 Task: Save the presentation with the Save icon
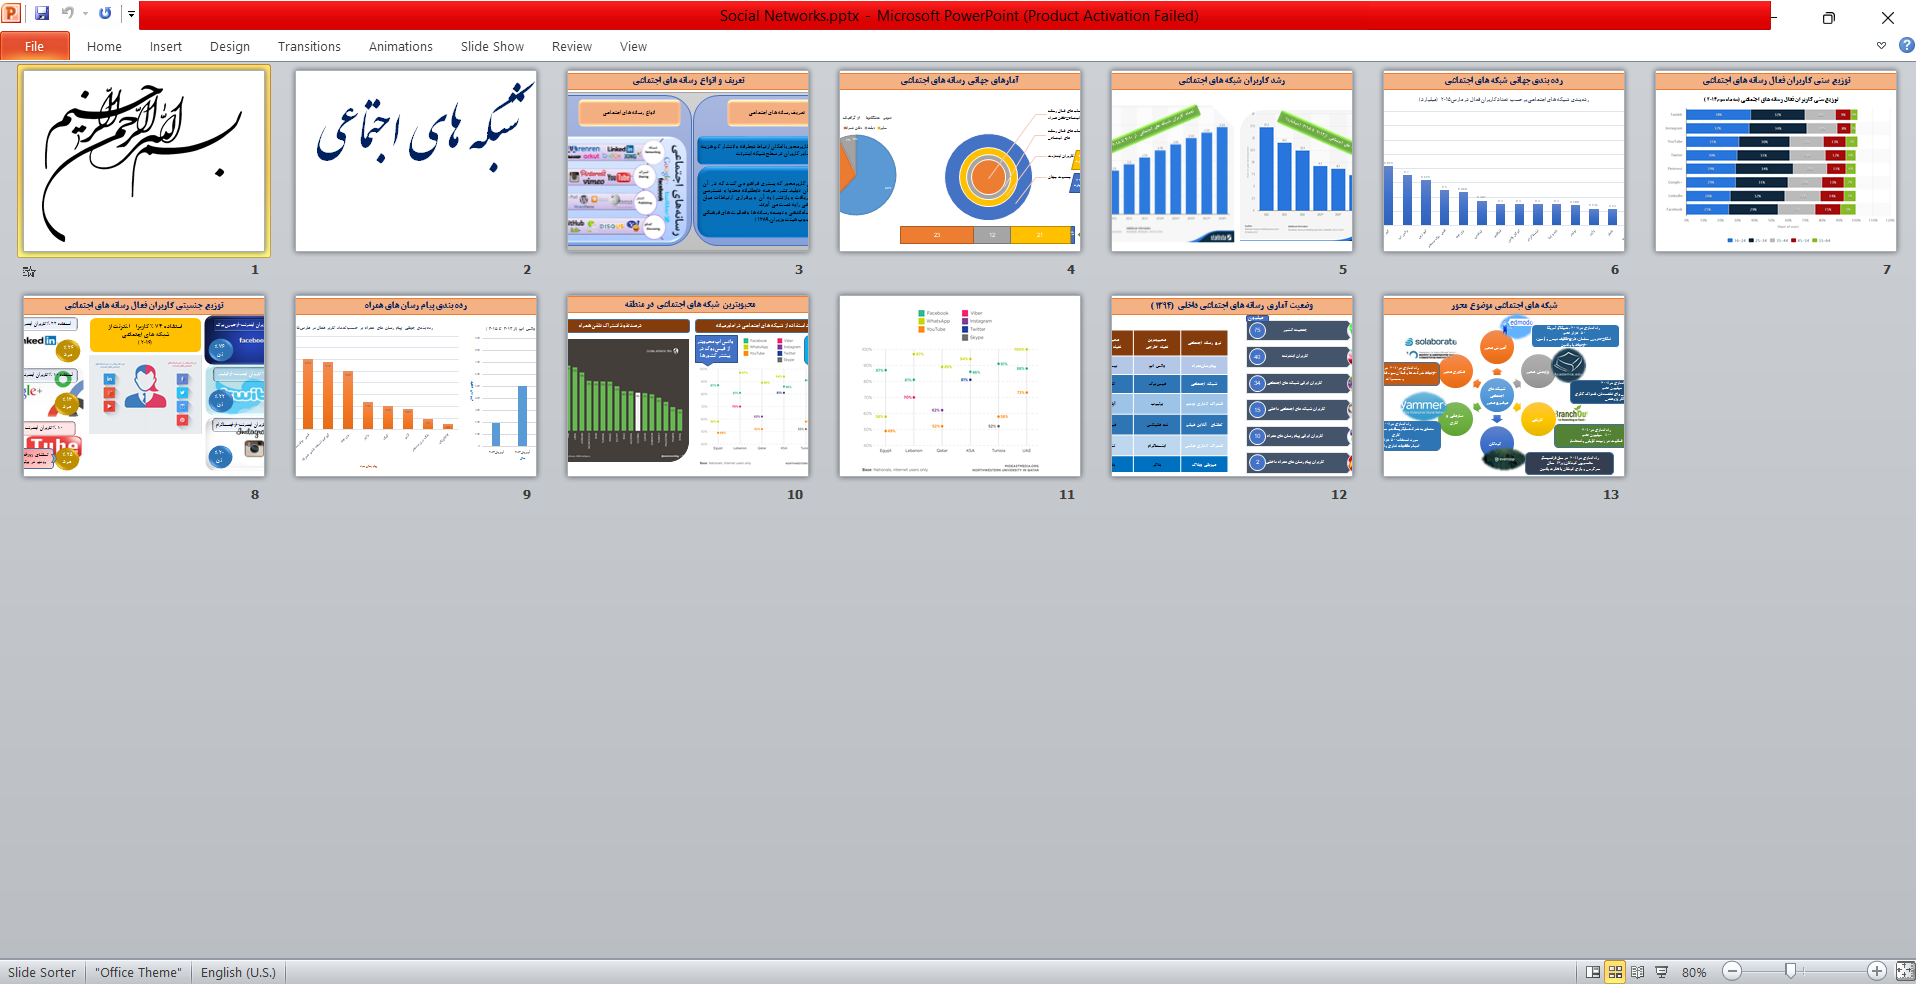[42, 14]
